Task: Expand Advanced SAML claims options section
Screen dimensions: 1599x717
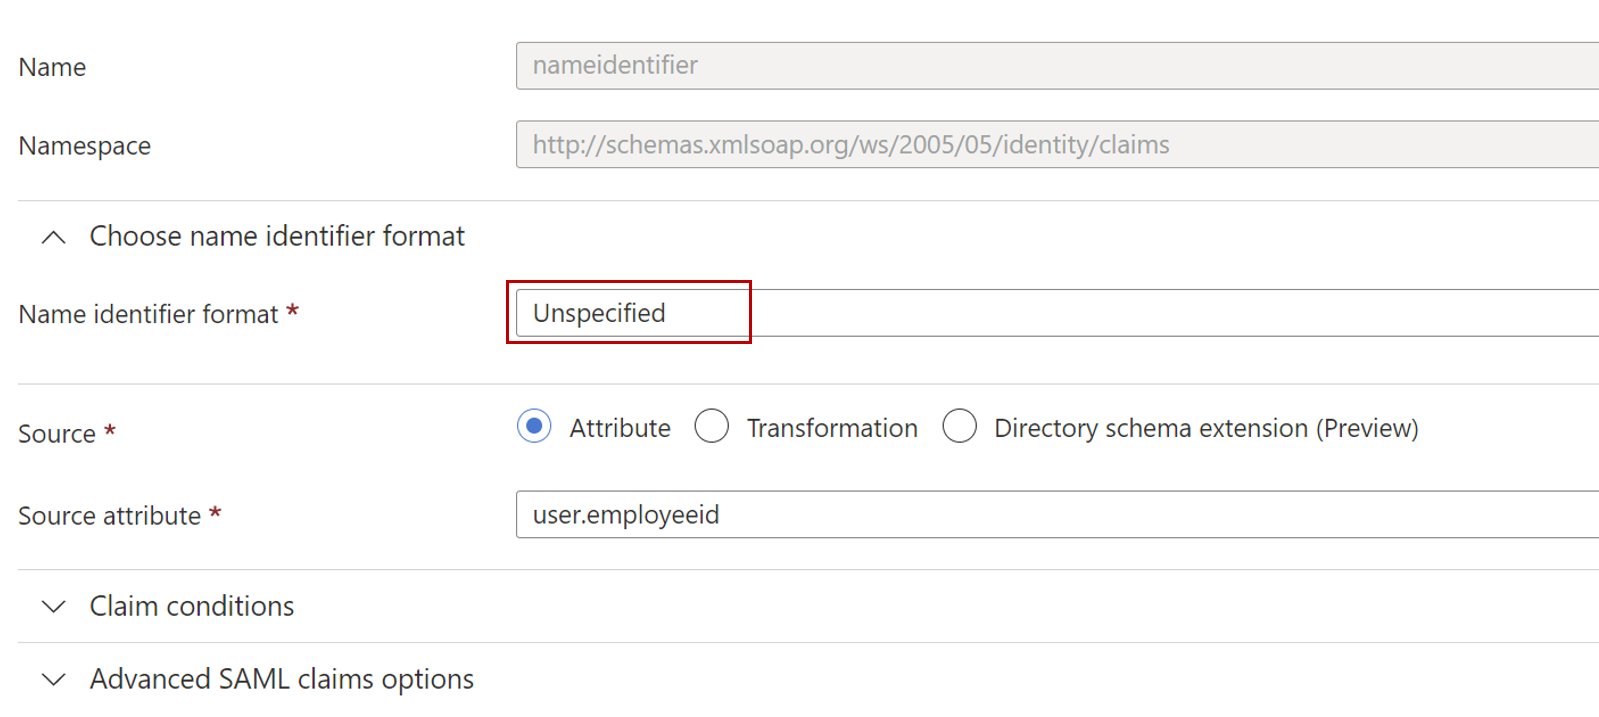Action: [281, 679]
